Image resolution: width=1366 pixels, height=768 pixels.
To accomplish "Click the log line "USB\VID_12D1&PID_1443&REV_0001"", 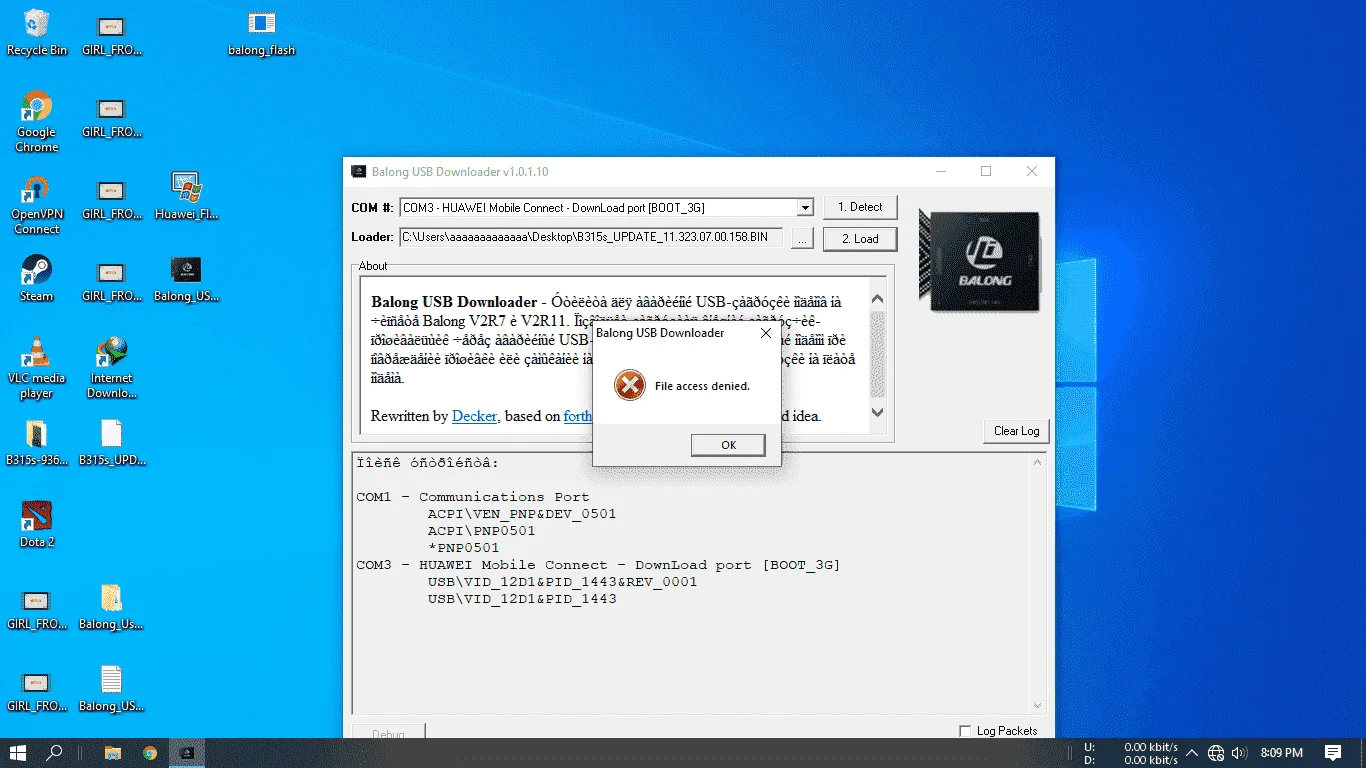I will click(x=562, y=582).
